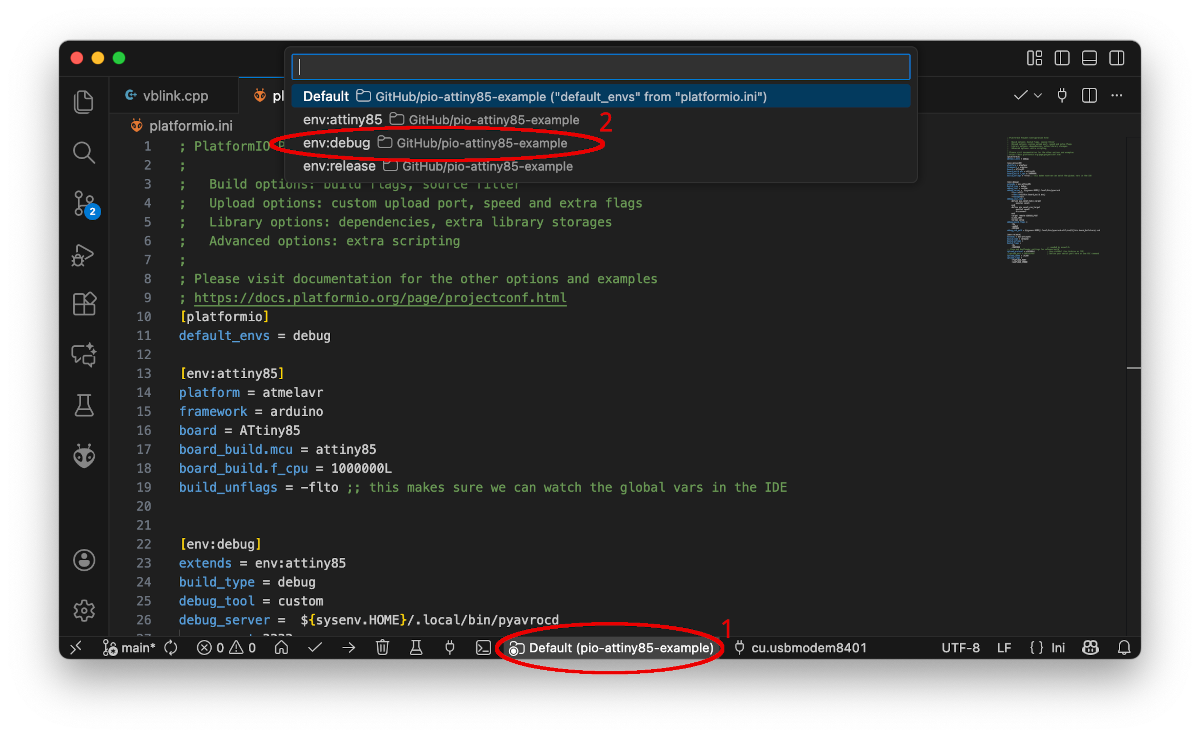Open the Run and Debug view
The height and width of the screenshot is (737, 1200).
pyautogui.click(x=84, y=254)
